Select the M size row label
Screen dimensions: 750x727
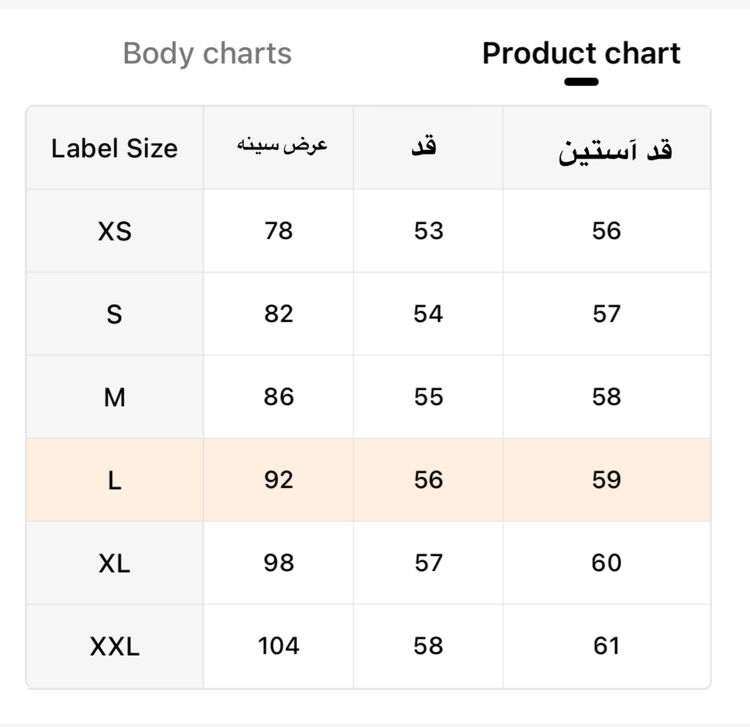coord(114,397)
